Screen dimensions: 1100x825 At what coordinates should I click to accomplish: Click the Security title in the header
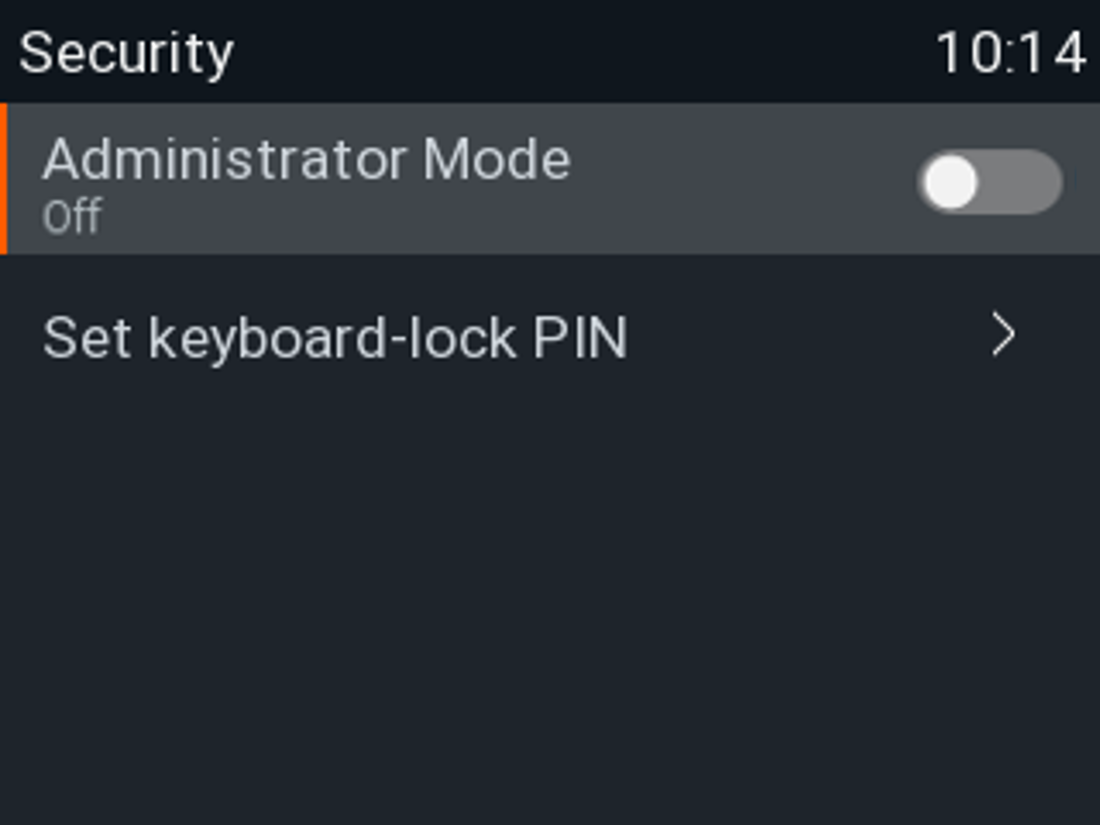point(126,52)
